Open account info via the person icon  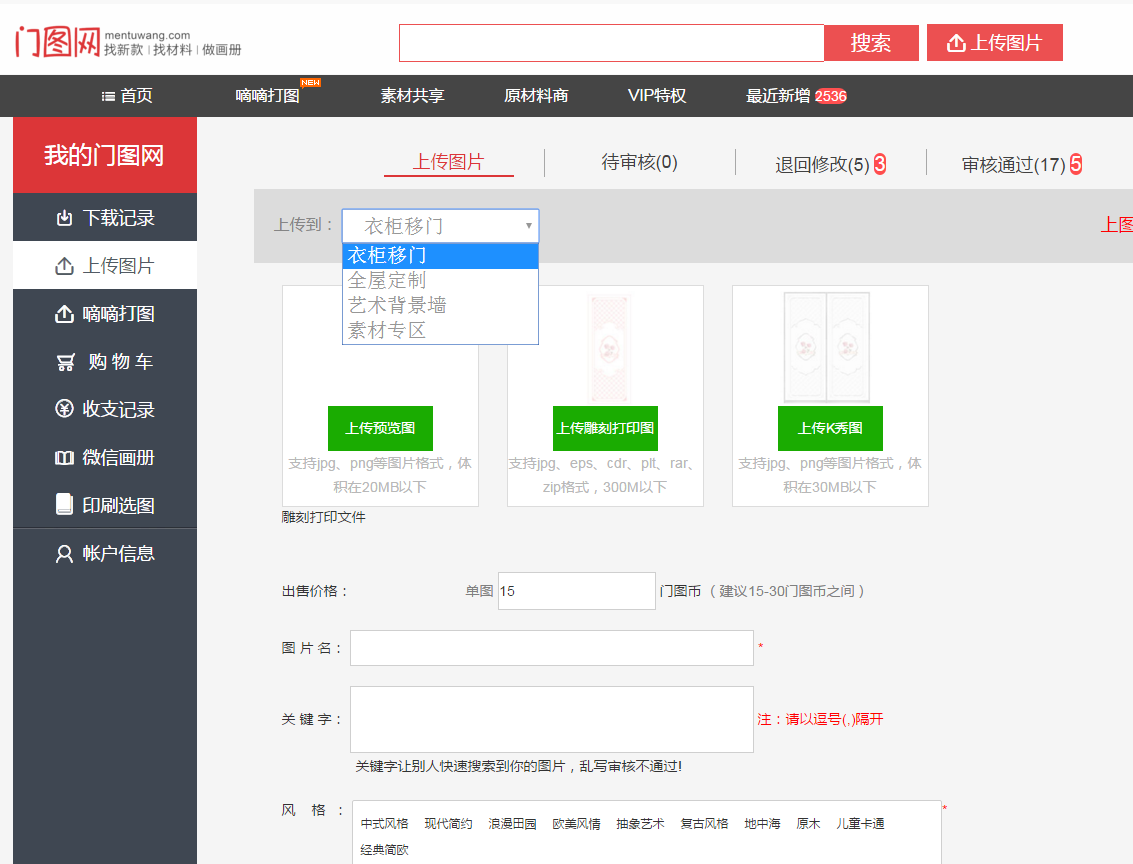point(65,554)
